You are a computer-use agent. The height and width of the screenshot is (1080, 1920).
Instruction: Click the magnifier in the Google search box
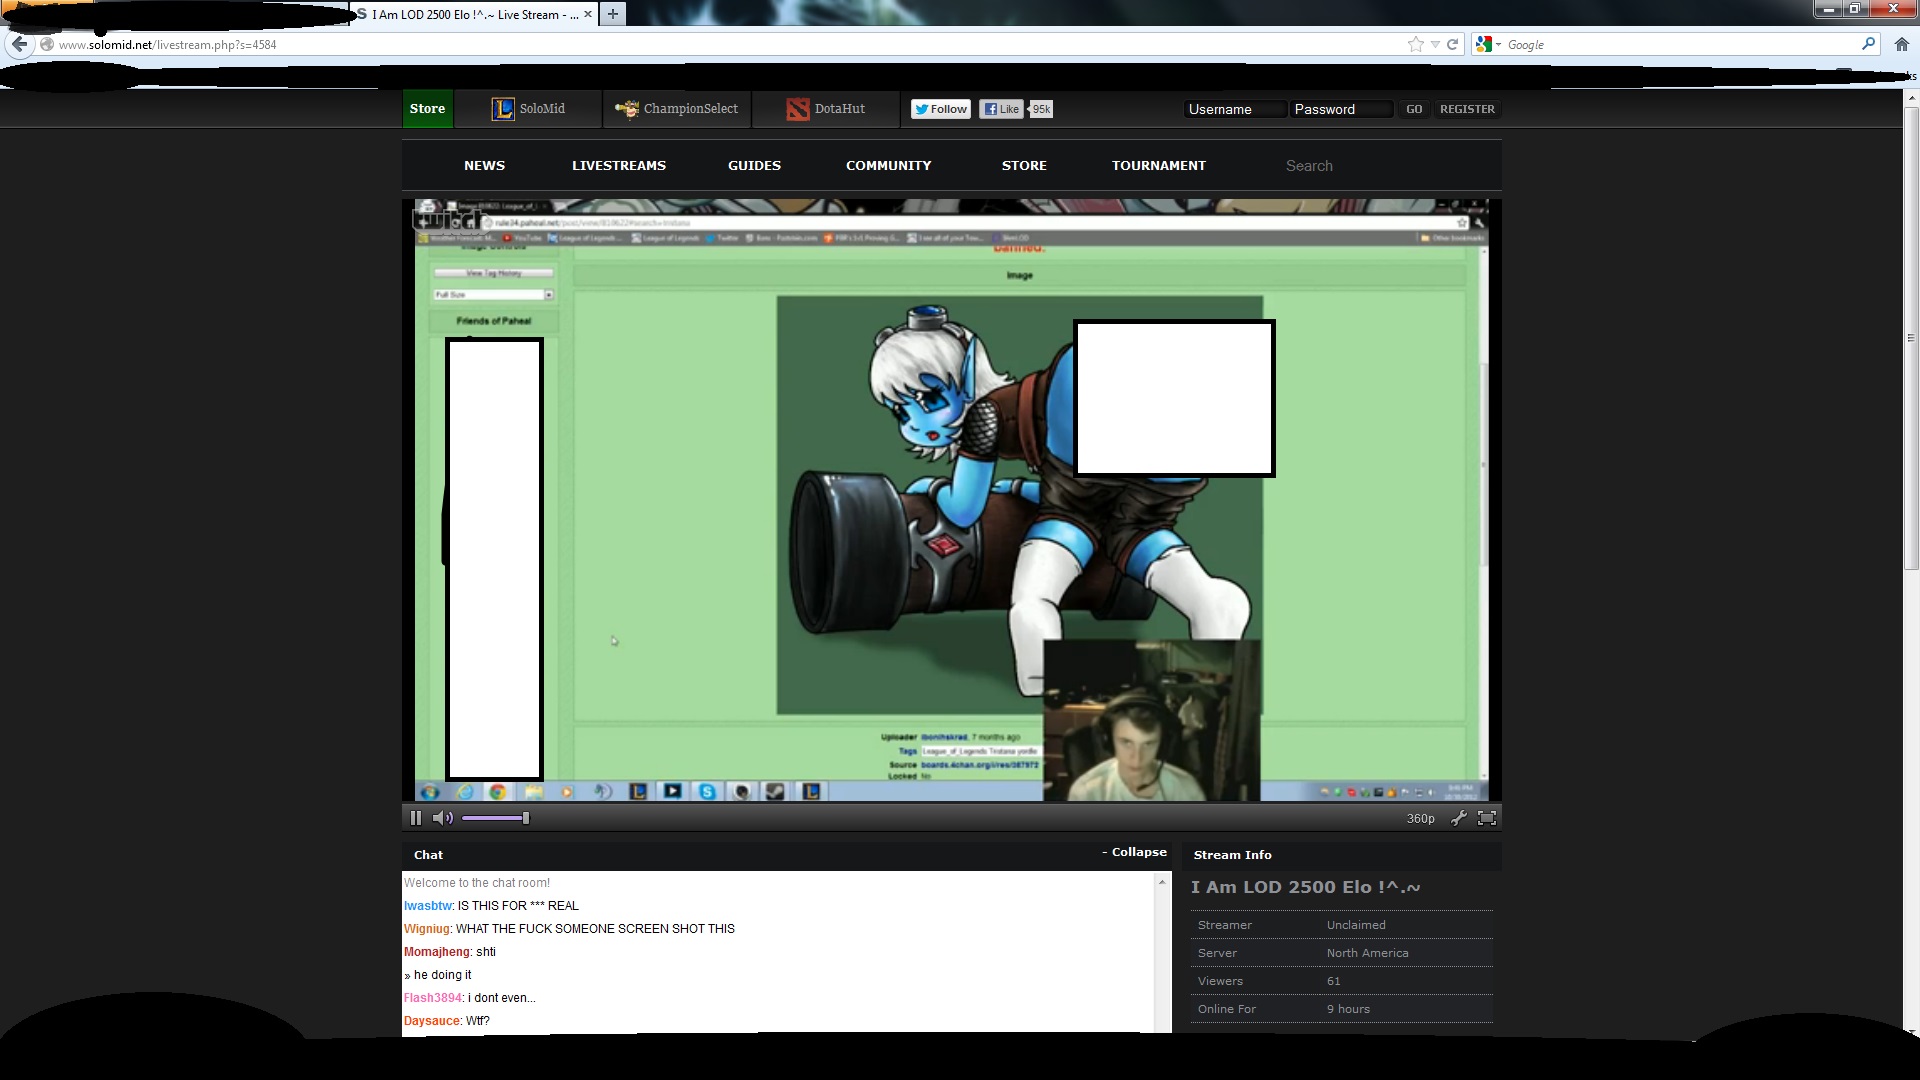[x=1867, y=44]
